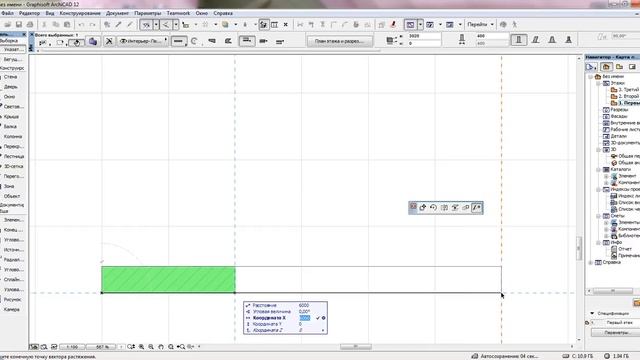Open the dropdown beside floor plan window button
640x360 pixels.
(420, 25)
